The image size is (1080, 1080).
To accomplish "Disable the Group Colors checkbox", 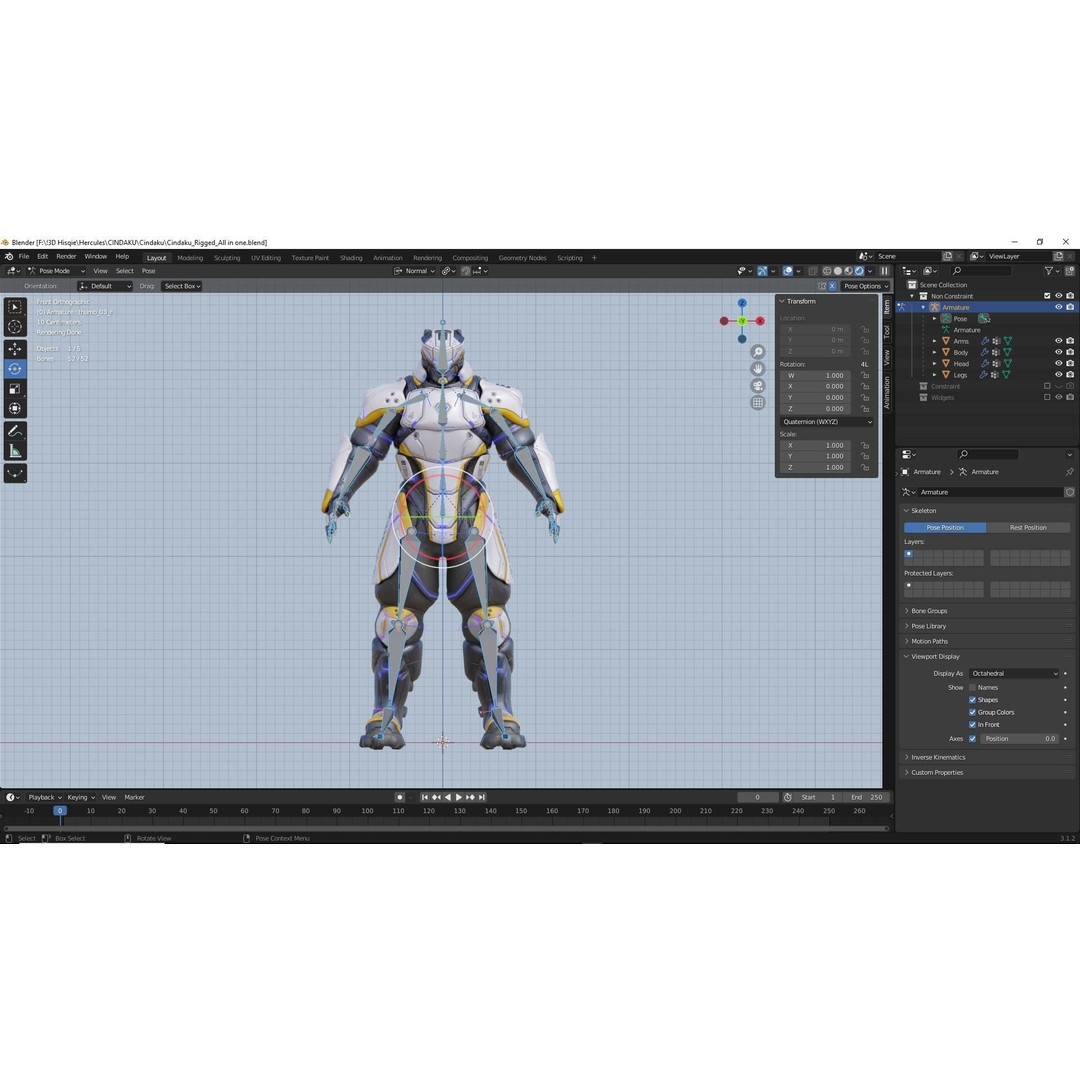I will 973,712.
